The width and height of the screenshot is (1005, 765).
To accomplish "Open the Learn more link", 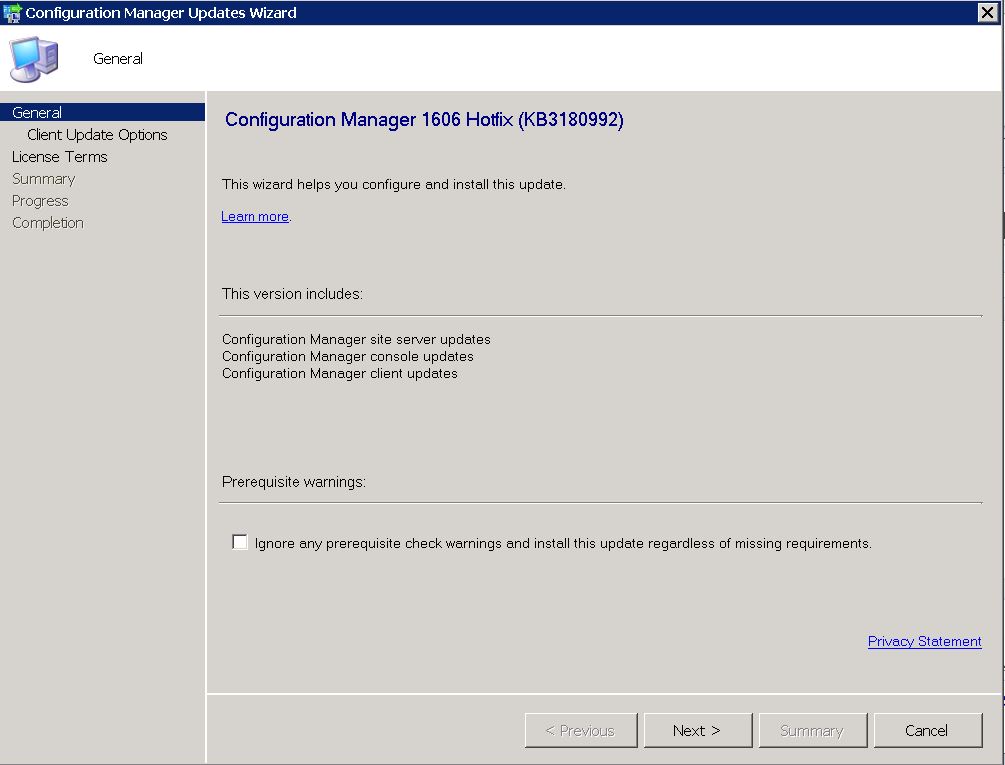I will pyautogui.click(x=255, y=217).
